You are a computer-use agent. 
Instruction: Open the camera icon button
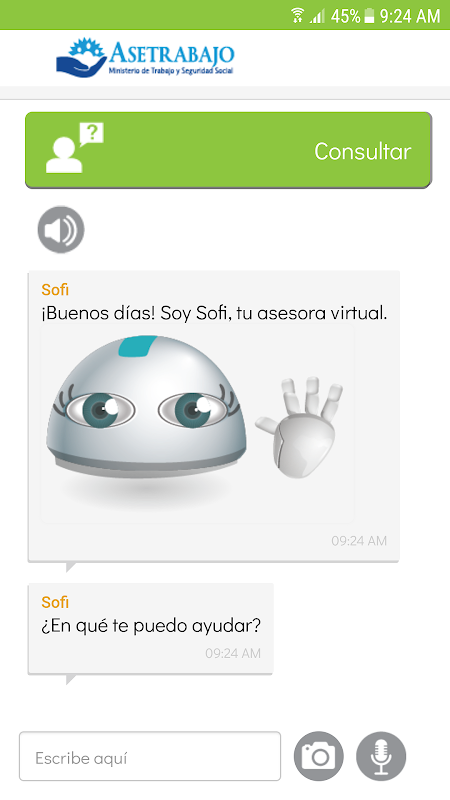(x=319, y=756)
